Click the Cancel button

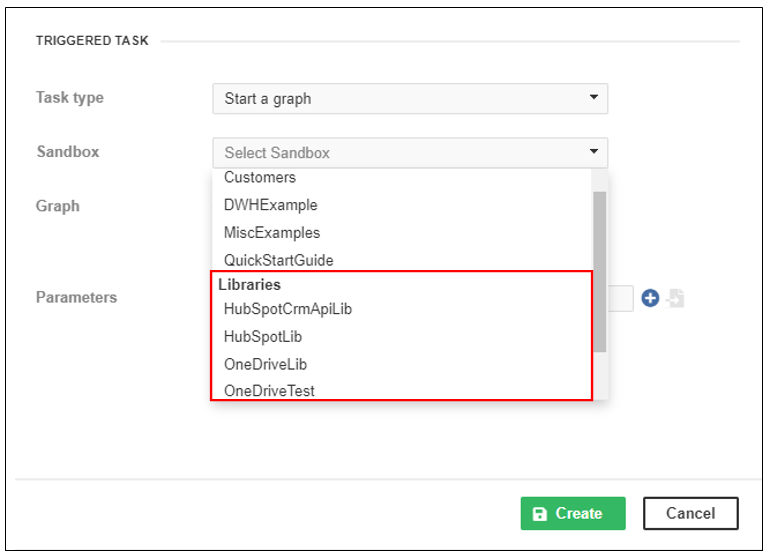(x=690, y=513)
